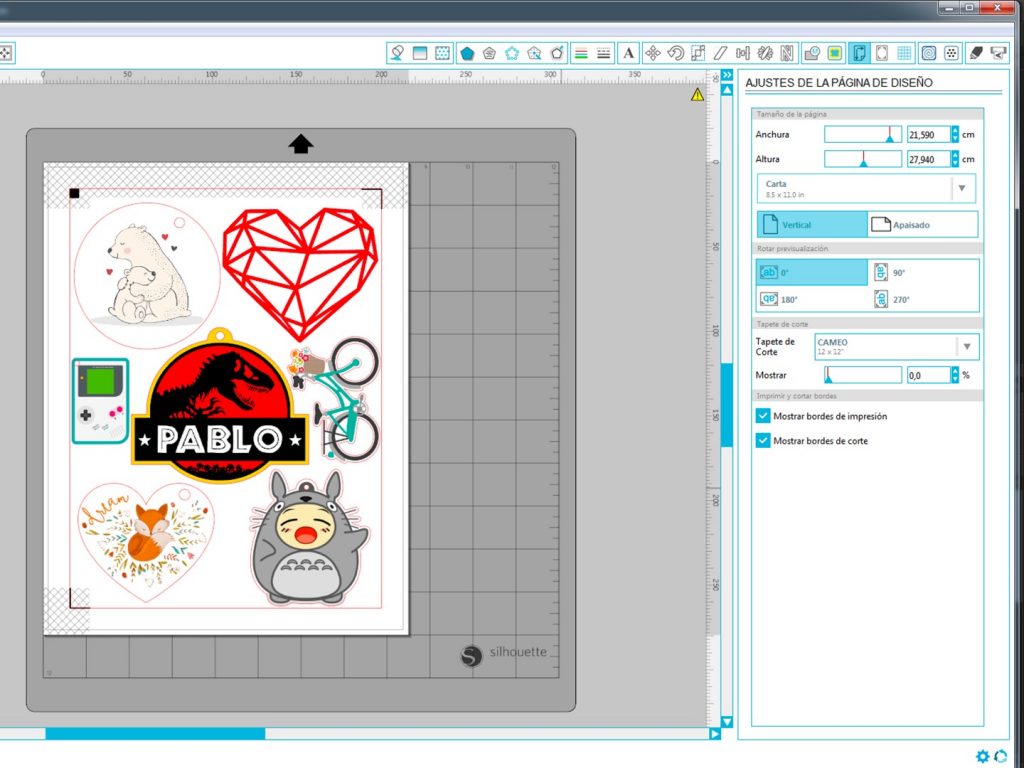Open the Carta page size dropdown
The image size is (1024, 768).
(x=867, y=188)
